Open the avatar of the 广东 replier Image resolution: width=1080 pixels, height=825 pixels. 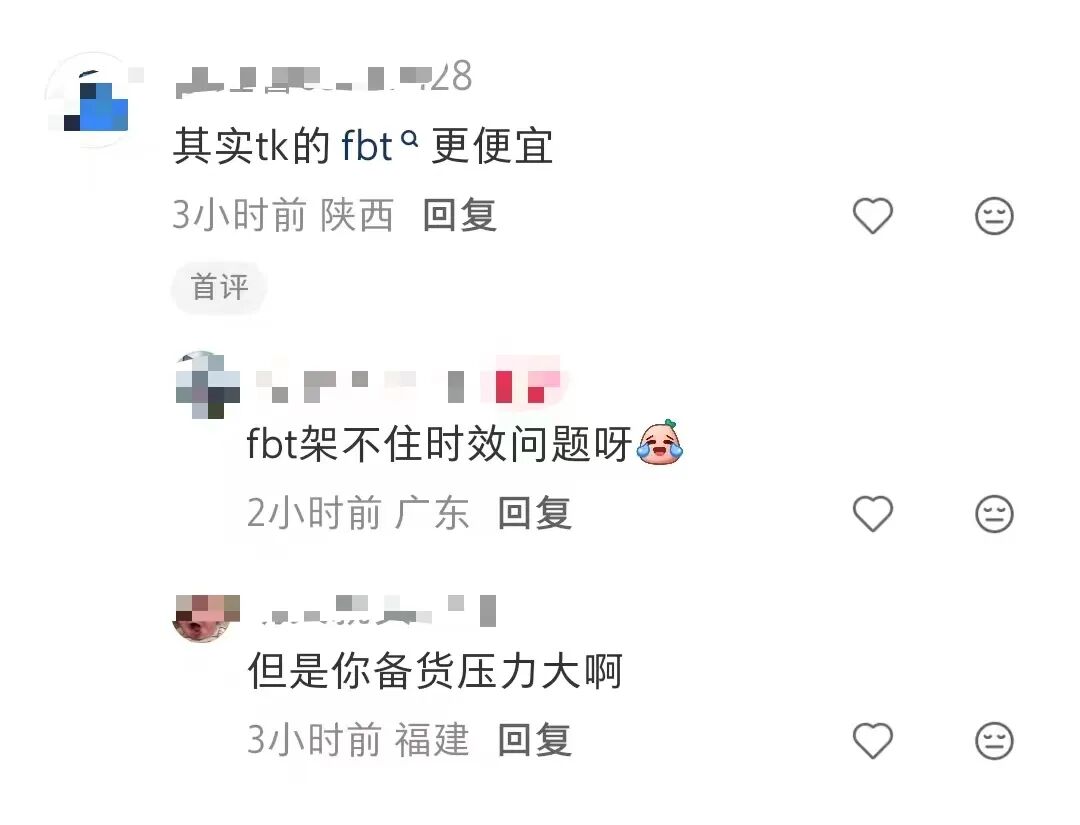(207, 385)
